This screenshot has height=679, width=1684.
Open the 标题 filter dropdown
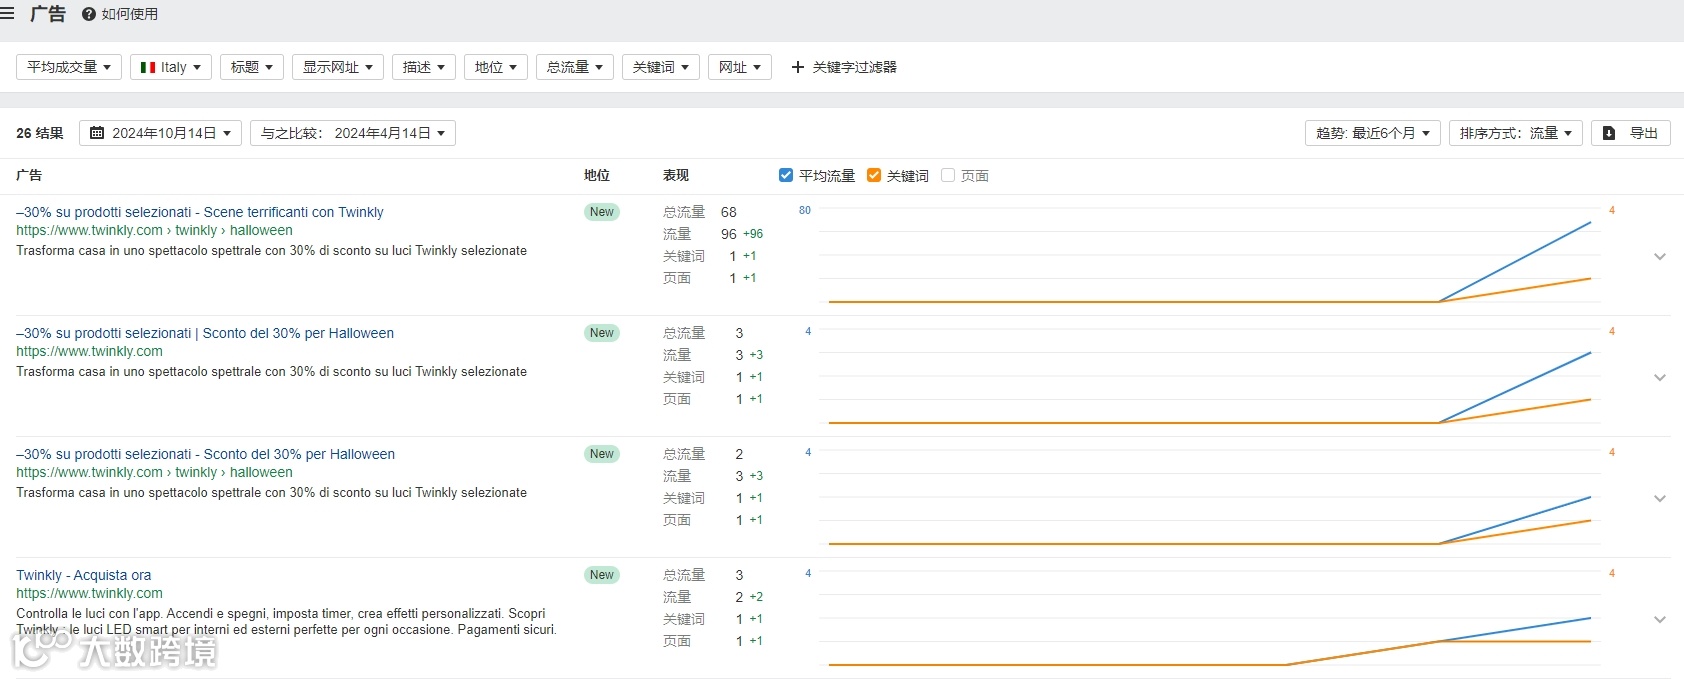click(x=252, y=67)
